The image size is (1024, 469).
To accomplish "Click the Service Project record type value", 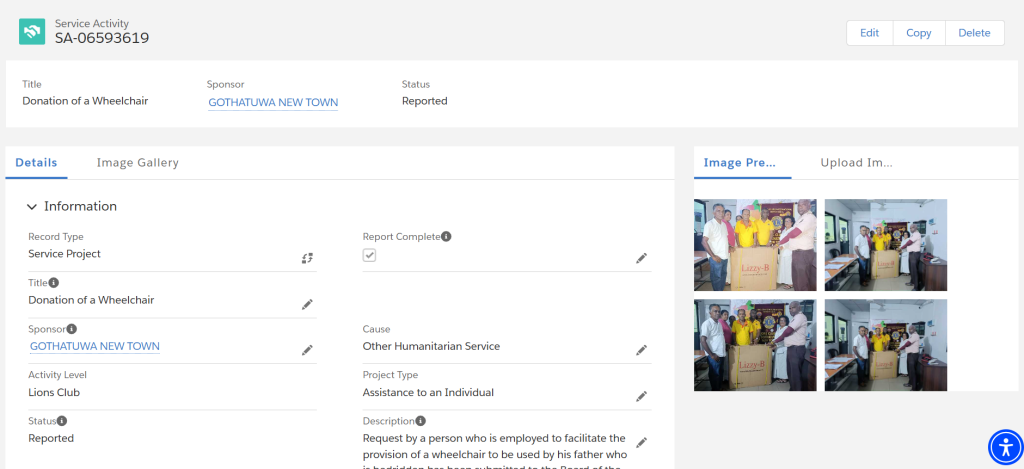I will (65, 253).
